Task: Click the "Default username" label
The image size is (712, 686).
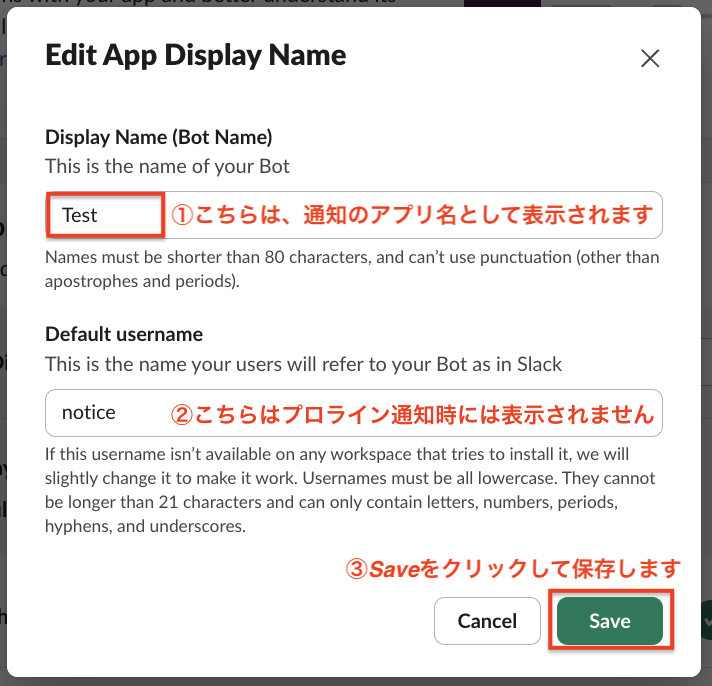Action: click(124, 334)
